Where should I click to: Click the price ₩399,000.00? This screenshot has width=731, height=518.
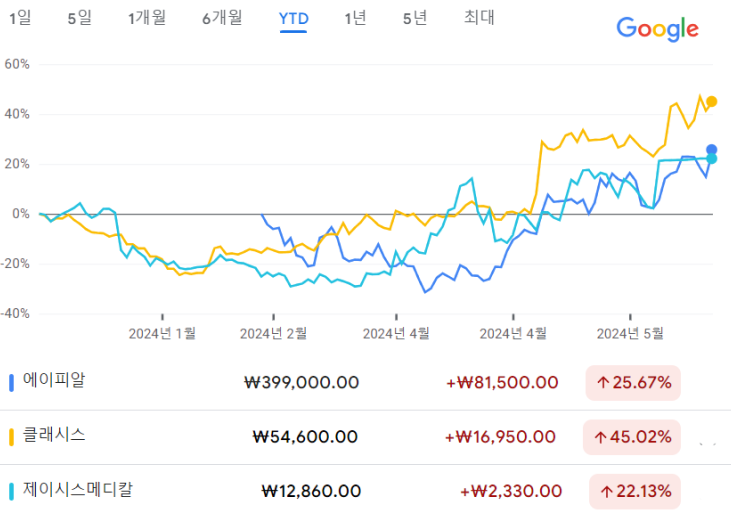[301, 383]
